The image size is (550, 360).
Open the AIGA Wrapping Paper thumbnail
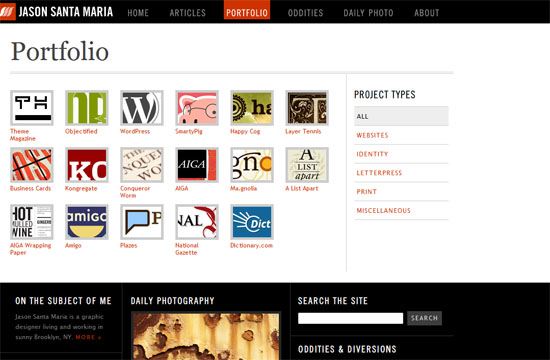coord(32,222)
